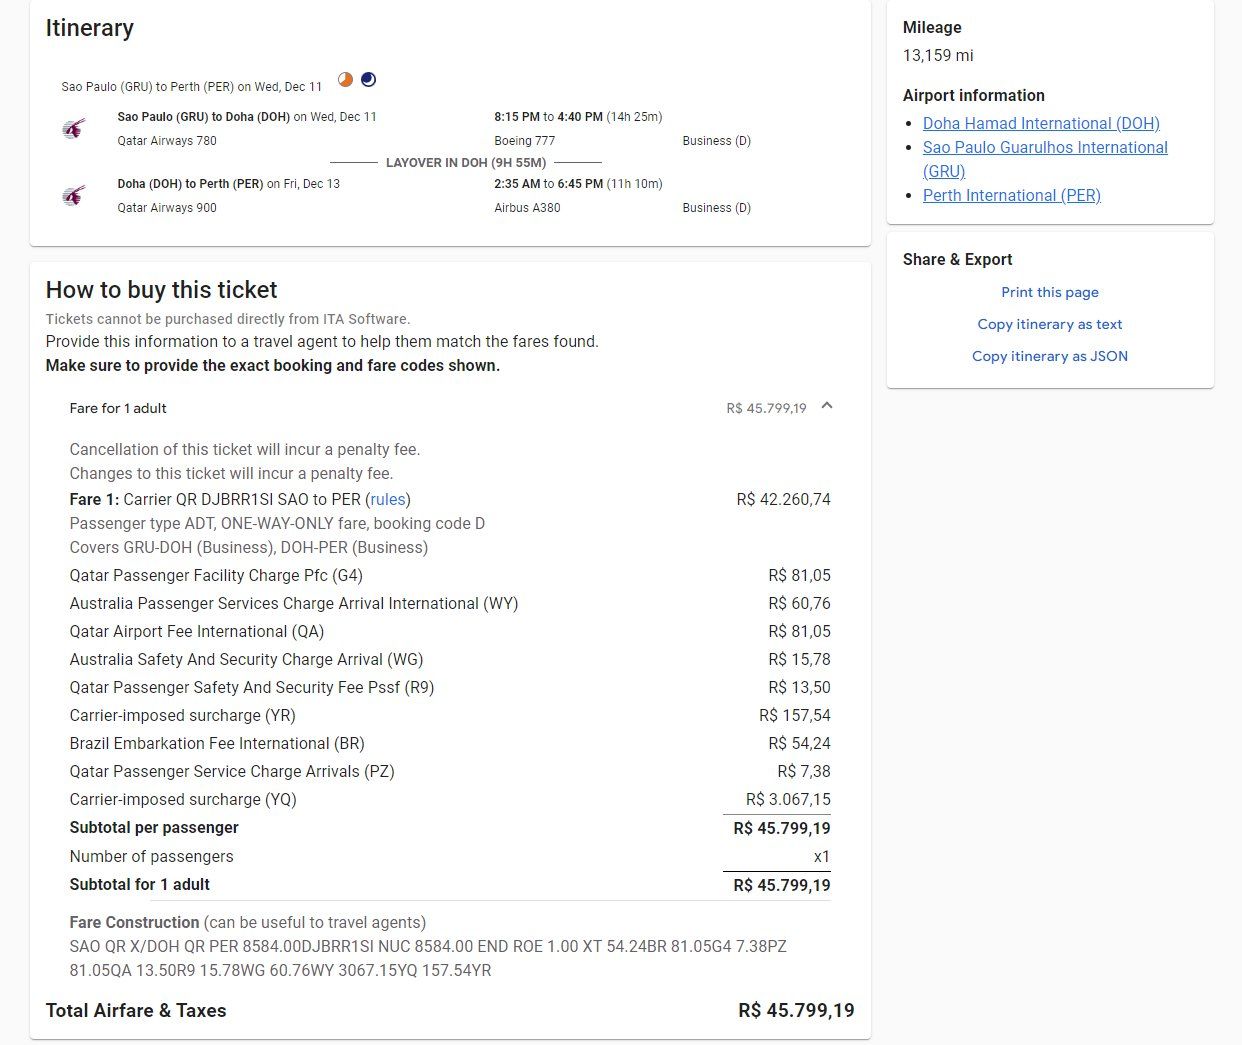Click Qatar Passenger Service Charge Arrivals (PZ)
This screenshot has width=1242, height=1045.
[x=232, y=771]
